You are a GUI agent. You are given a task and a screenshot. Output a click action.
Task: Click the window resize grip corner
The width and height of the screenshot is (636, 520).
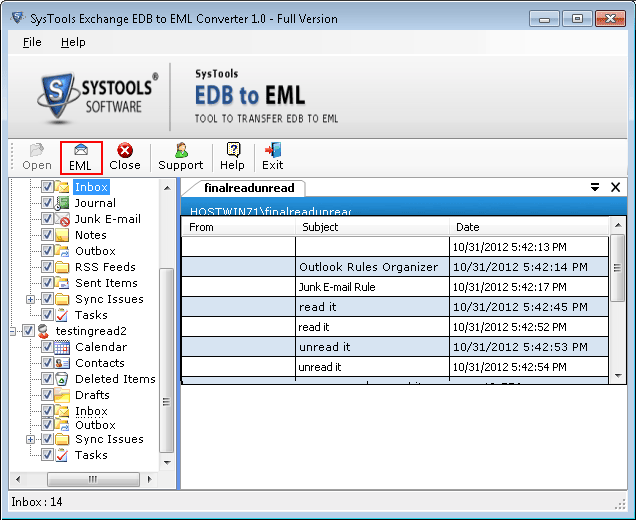click(x=620, y=504)
